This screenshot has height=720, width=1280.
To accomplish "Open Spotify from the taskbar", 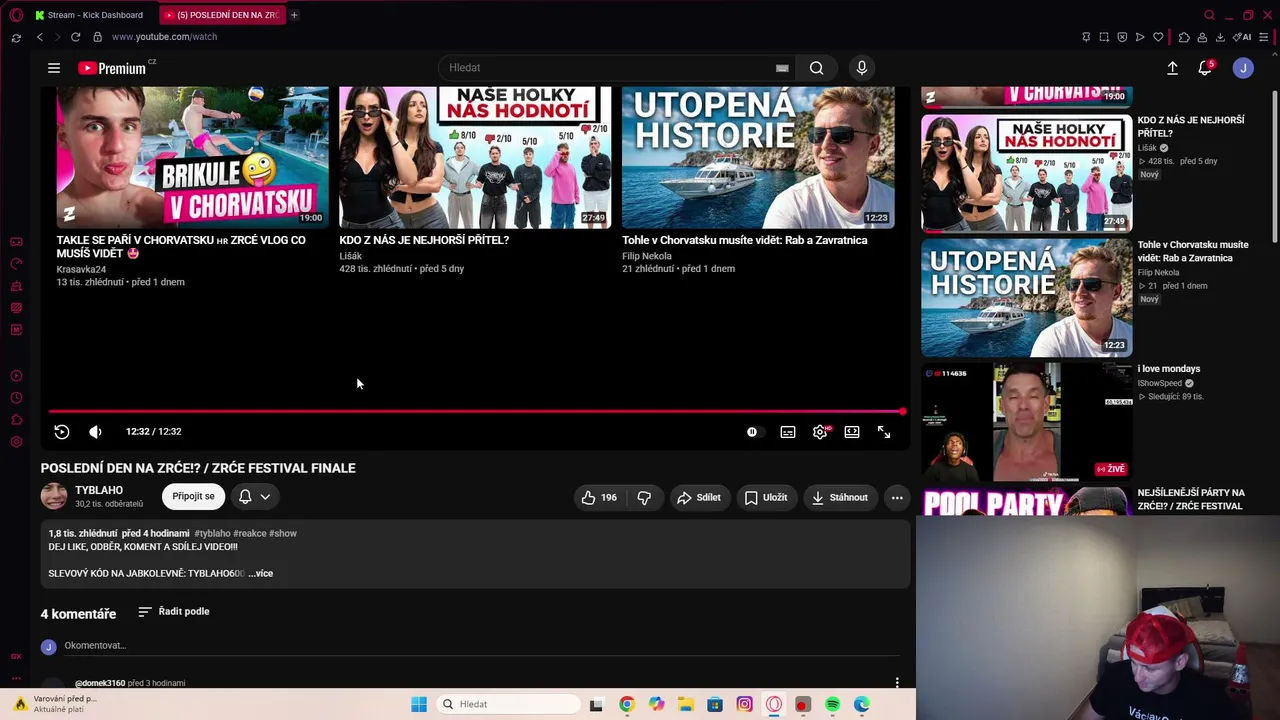I will pos(832,704).
